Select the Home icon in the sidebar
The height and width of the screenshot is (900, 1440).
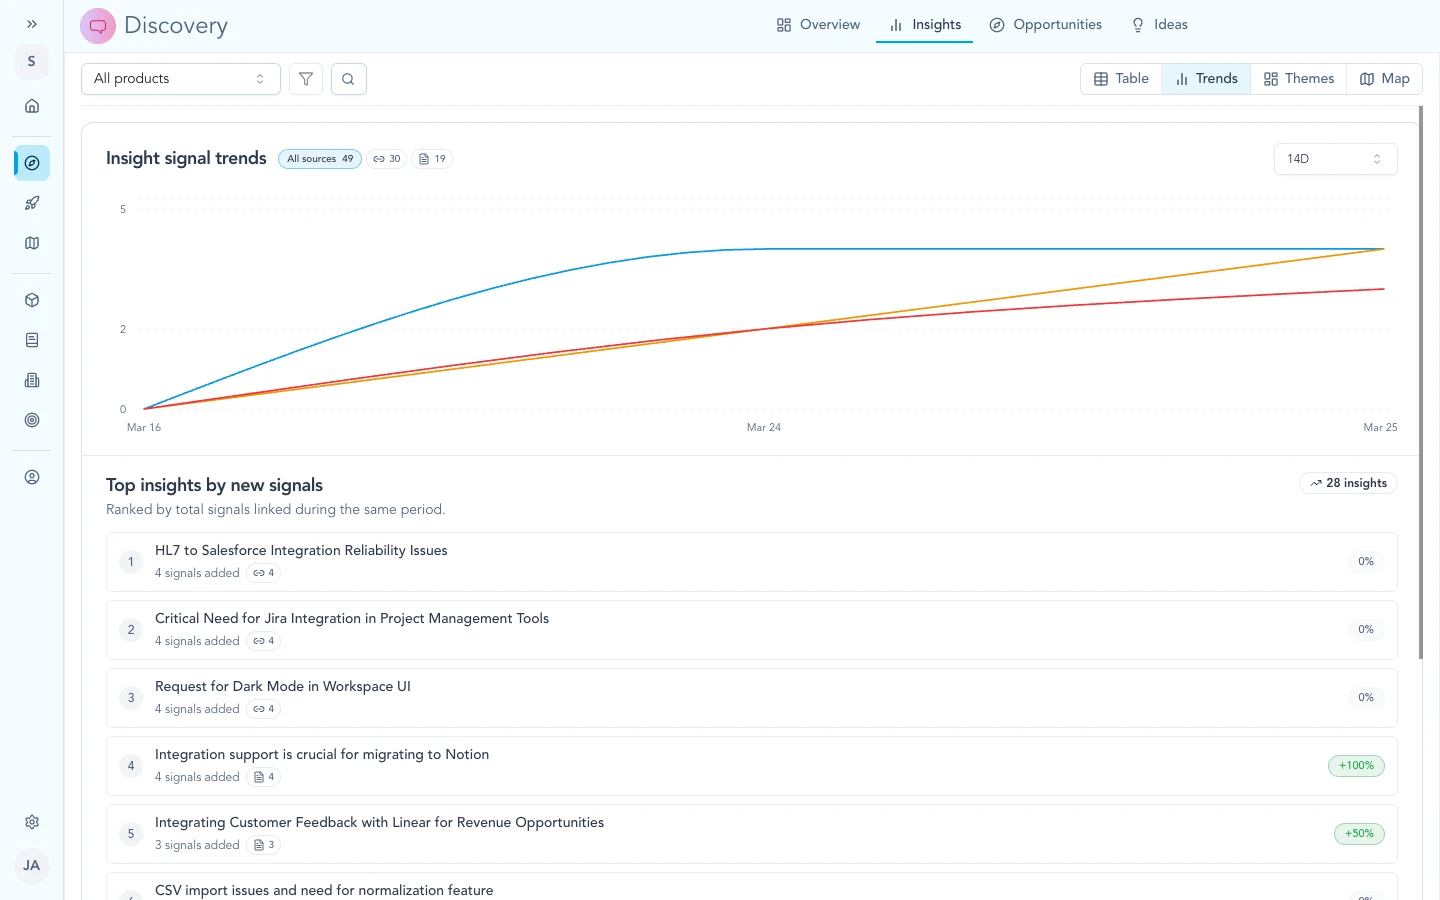(x=31, y=104)
